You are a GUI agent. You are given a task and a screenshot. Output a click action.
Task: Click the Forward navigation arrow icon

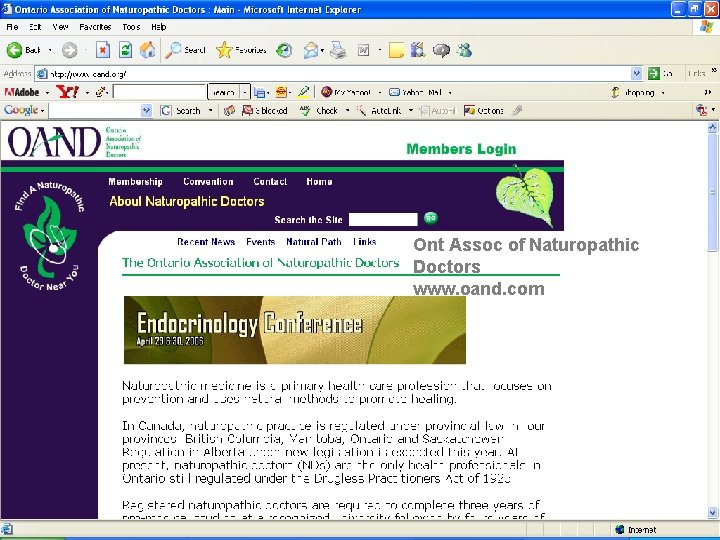(69, 50)
